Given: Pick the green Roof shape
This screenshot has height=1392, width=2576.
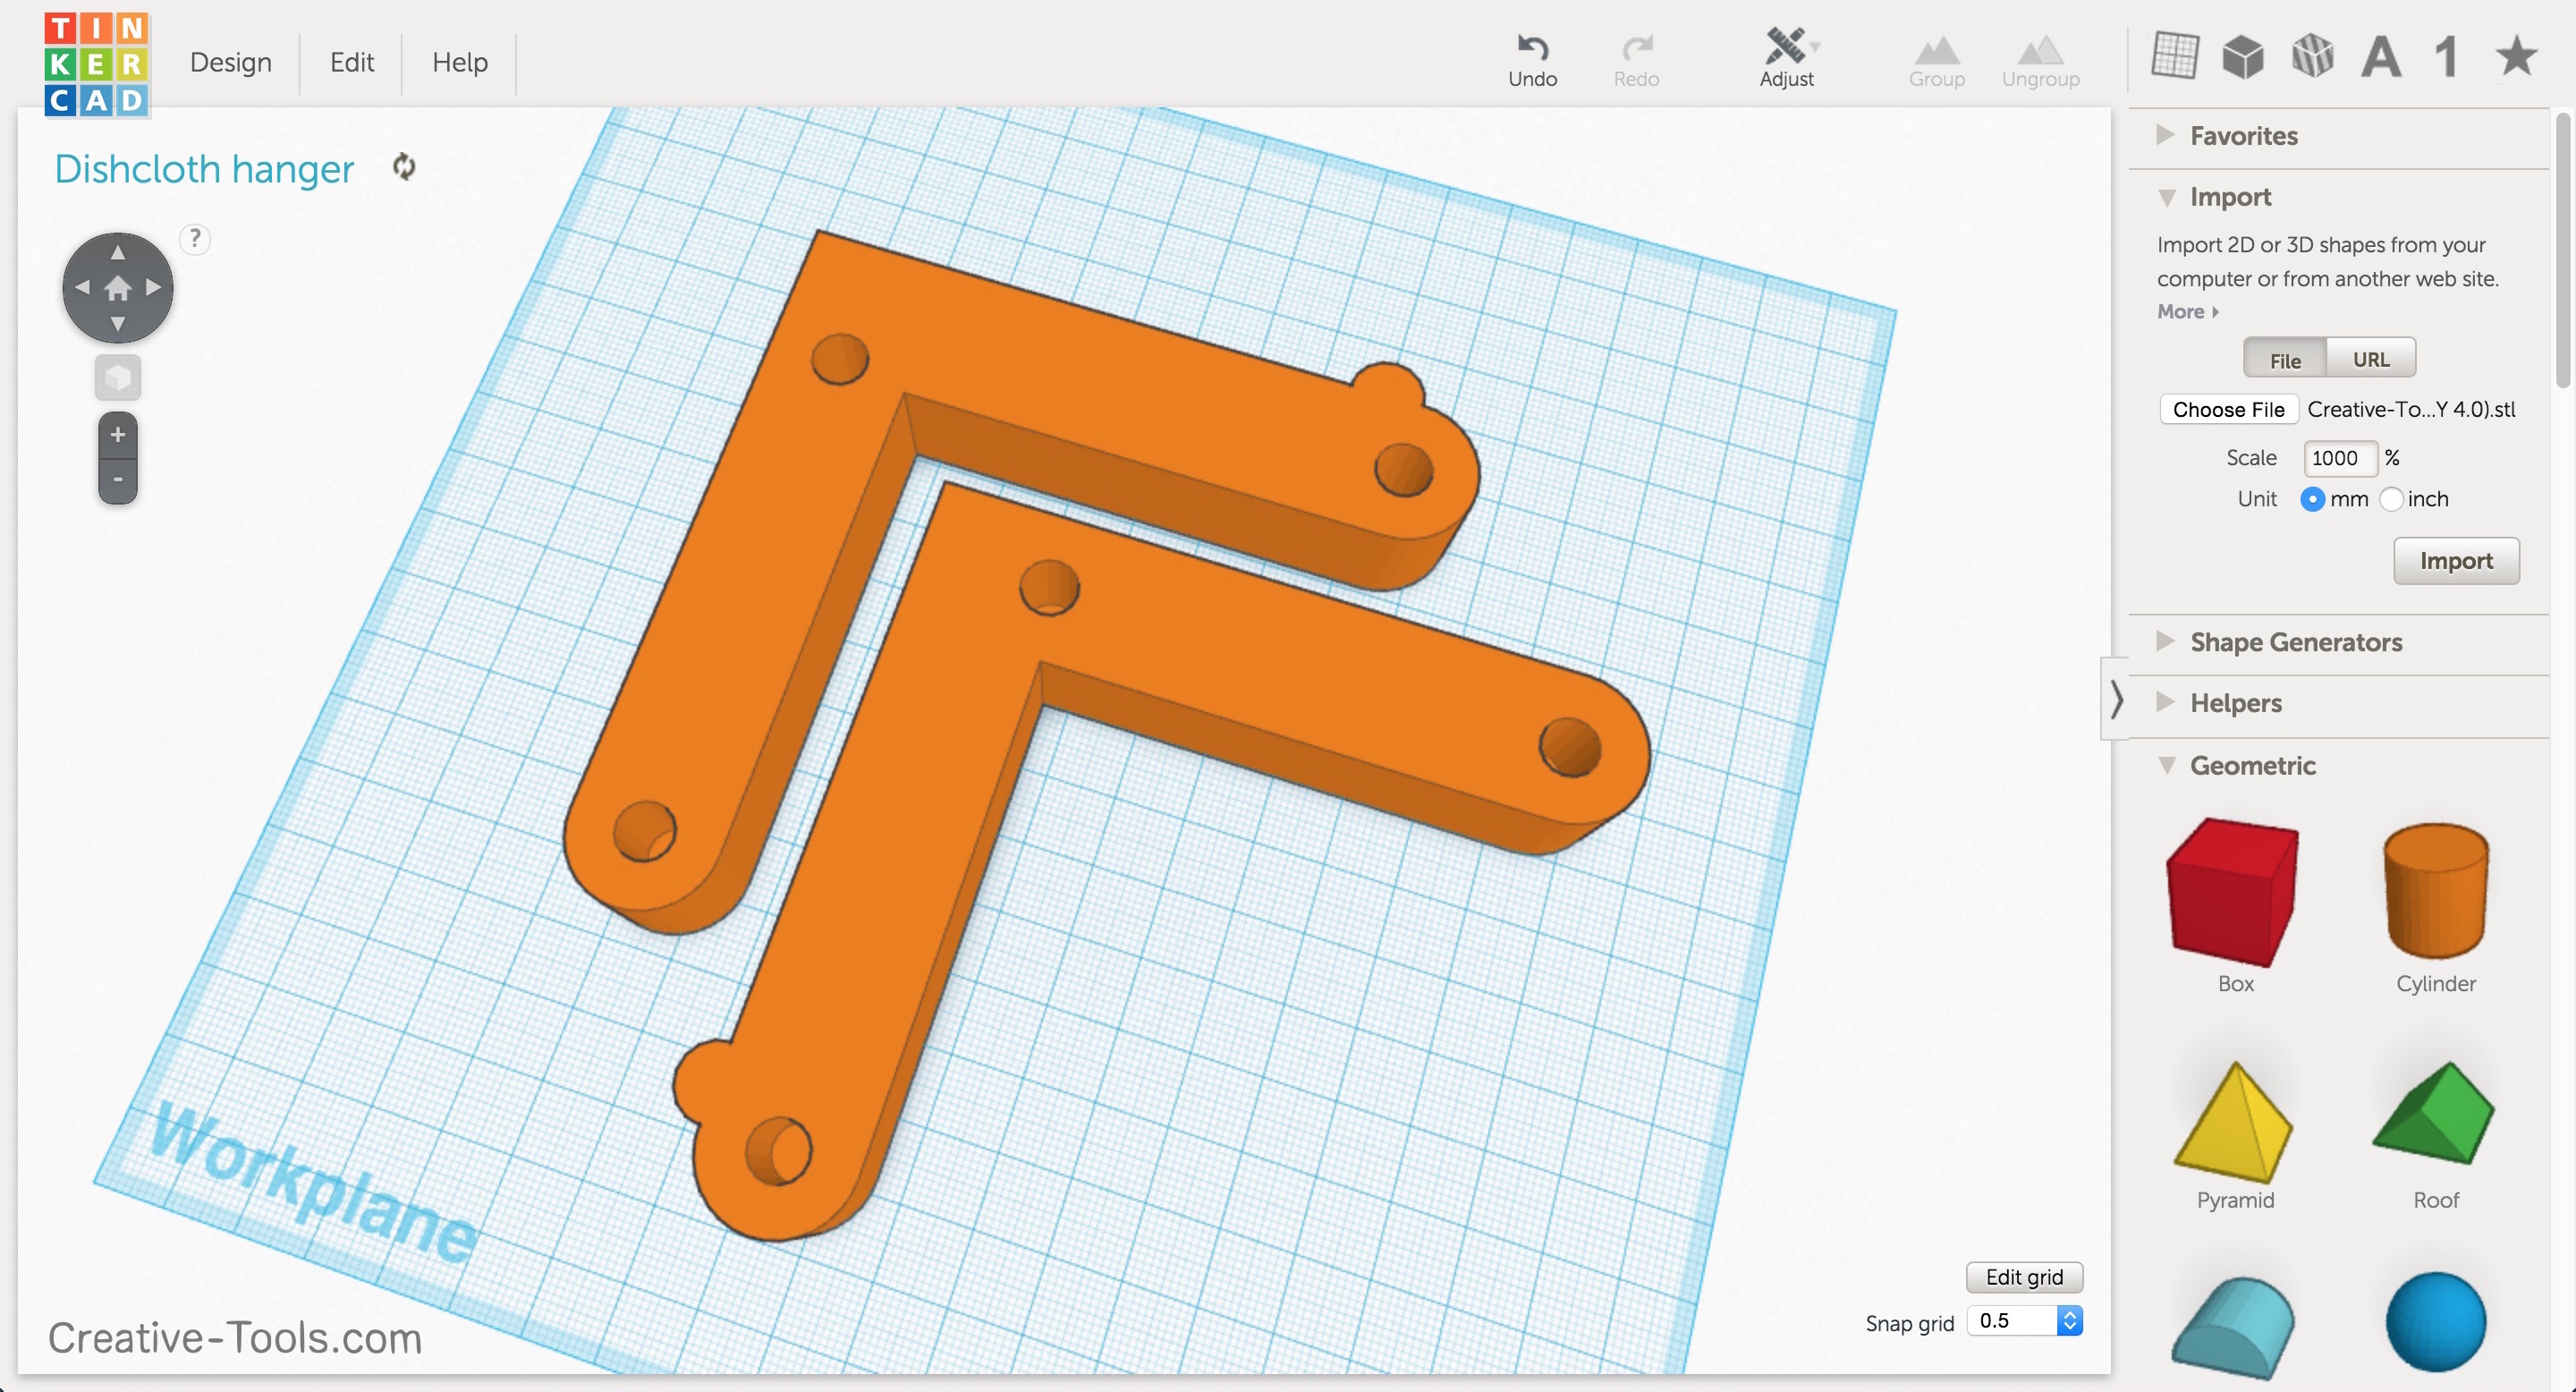Looking at the screenshot, I should tap(2434, 1112).
